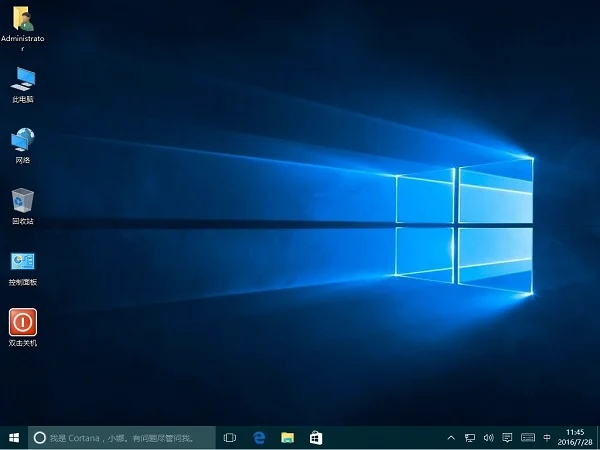Open the Windows Start menu
The width and height of the screenshot is (600, 450).
14,437
